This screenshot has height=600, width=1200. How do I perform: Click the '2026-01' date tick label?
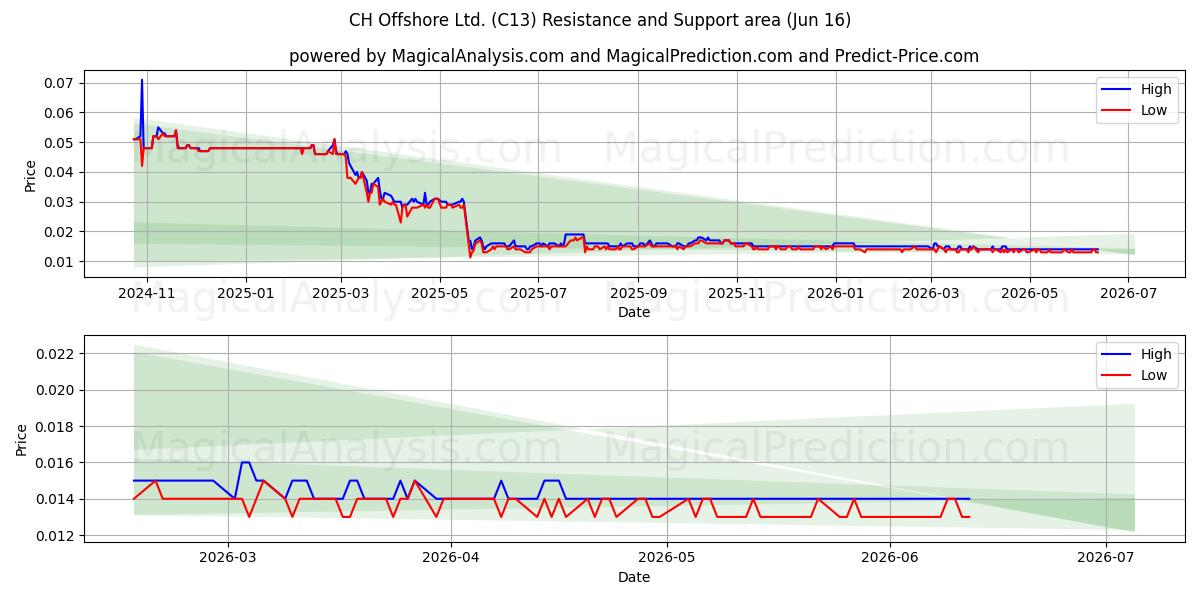pos(835,293)
